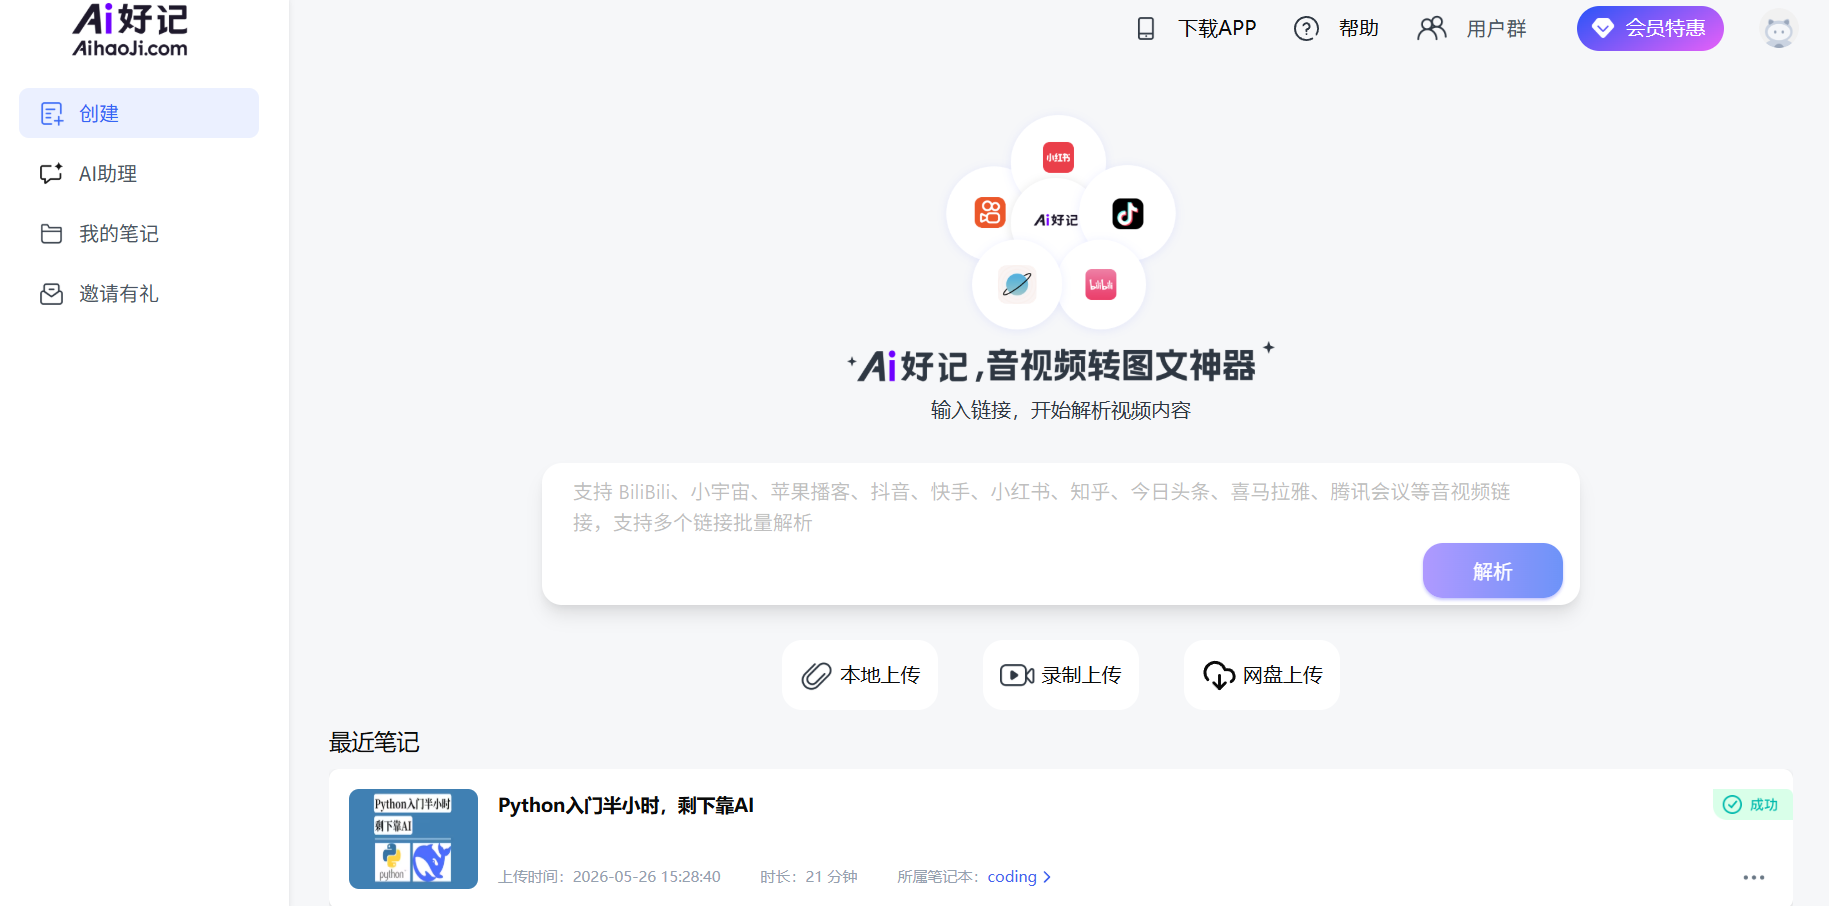This screenshot has height=906, width=1829.
Task: Click the phone icon beside 下载APP
Action: [x=1146, y=28]
